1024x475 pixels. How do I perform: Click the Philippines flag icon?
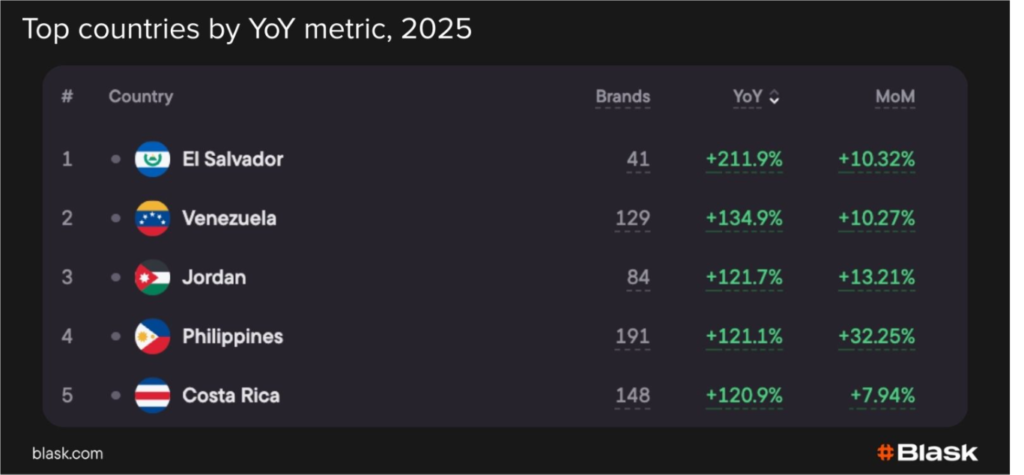[152, 337]
